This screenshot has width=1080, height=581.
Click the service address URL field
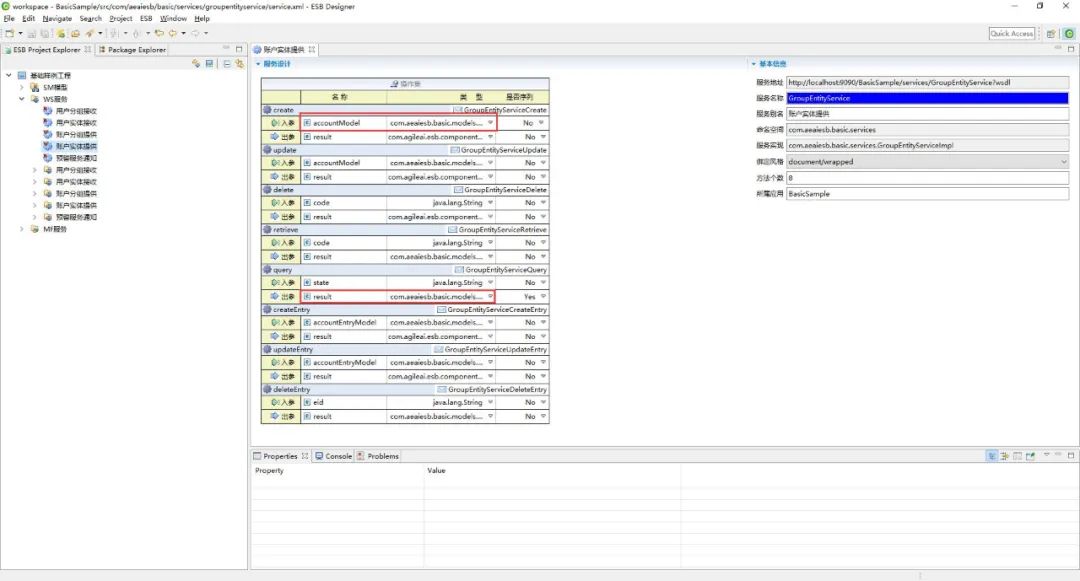pos(928,83)
